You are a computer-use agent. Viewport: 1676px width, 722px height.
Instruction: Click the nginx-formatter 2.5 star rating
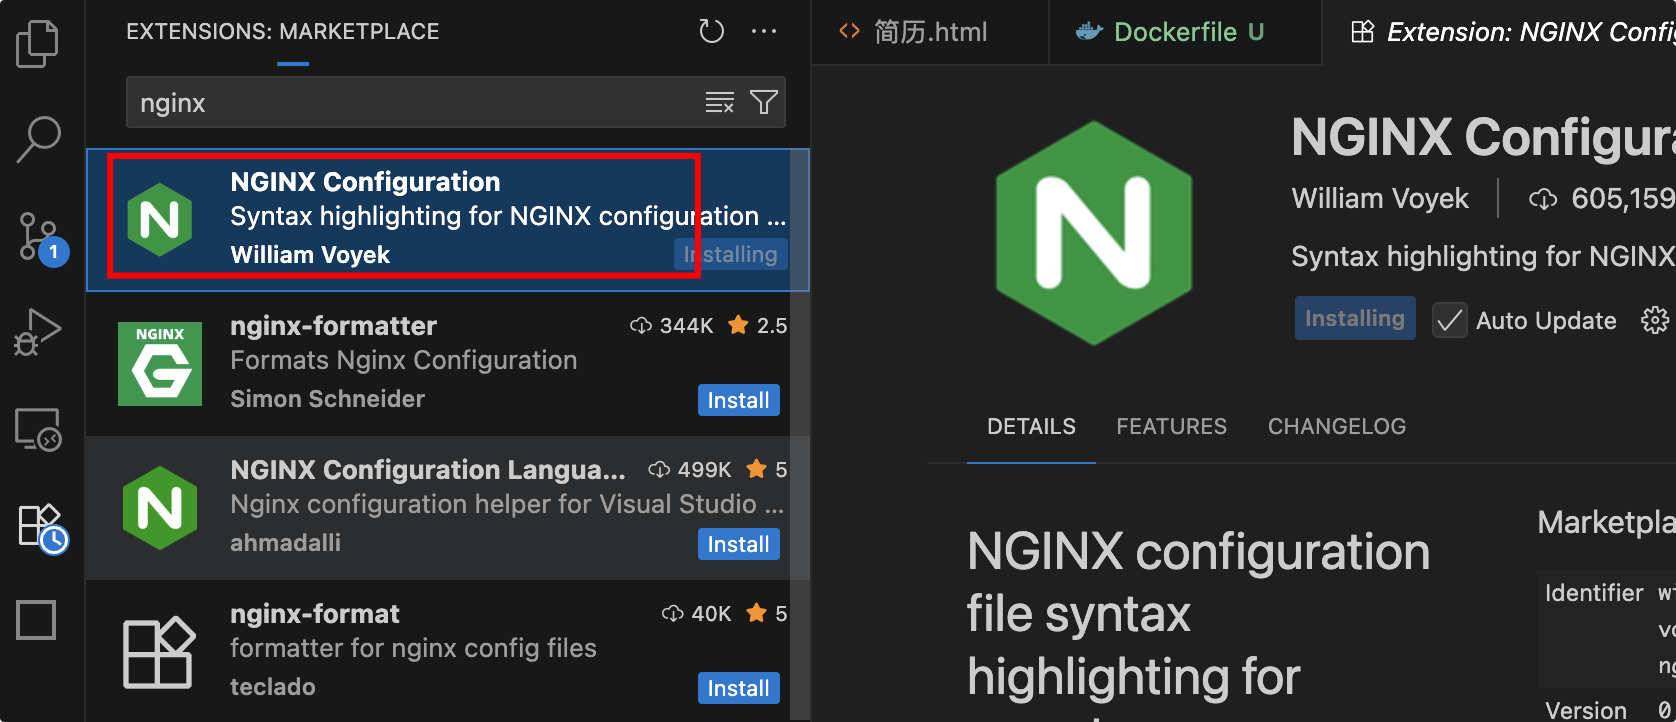click(757, 326)
